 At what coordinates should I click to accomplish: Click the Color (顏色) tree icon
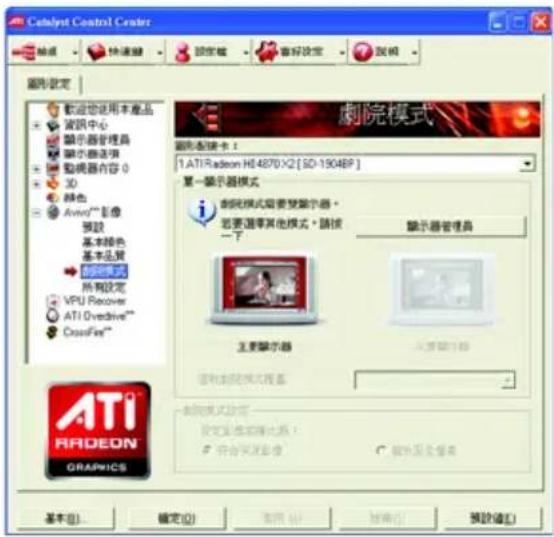coord(53,197)
